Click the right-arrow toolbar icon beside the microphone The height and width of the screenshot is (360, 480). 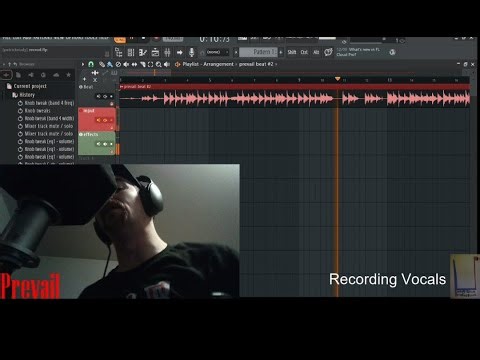coord(180,52)
